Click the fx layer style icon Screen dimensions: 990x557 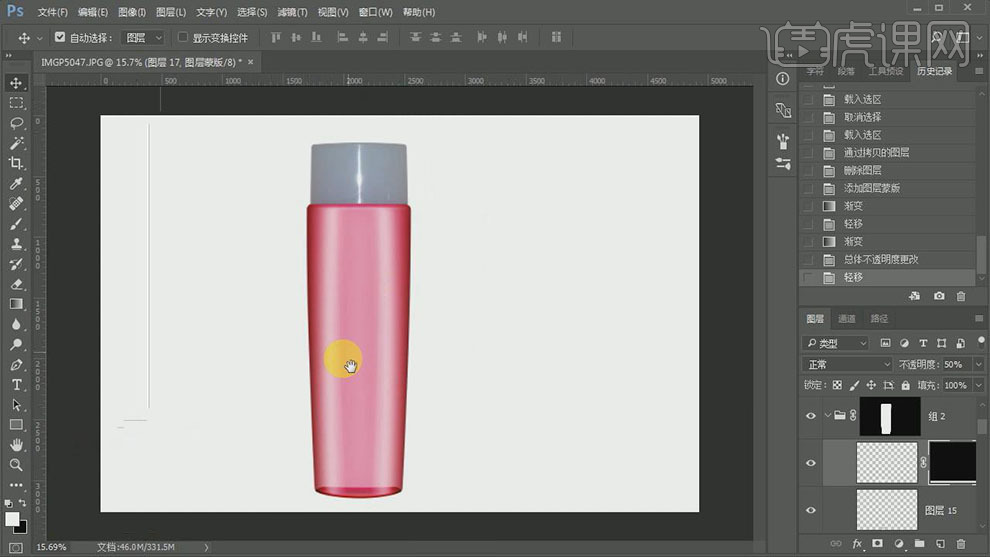(857, 544)
